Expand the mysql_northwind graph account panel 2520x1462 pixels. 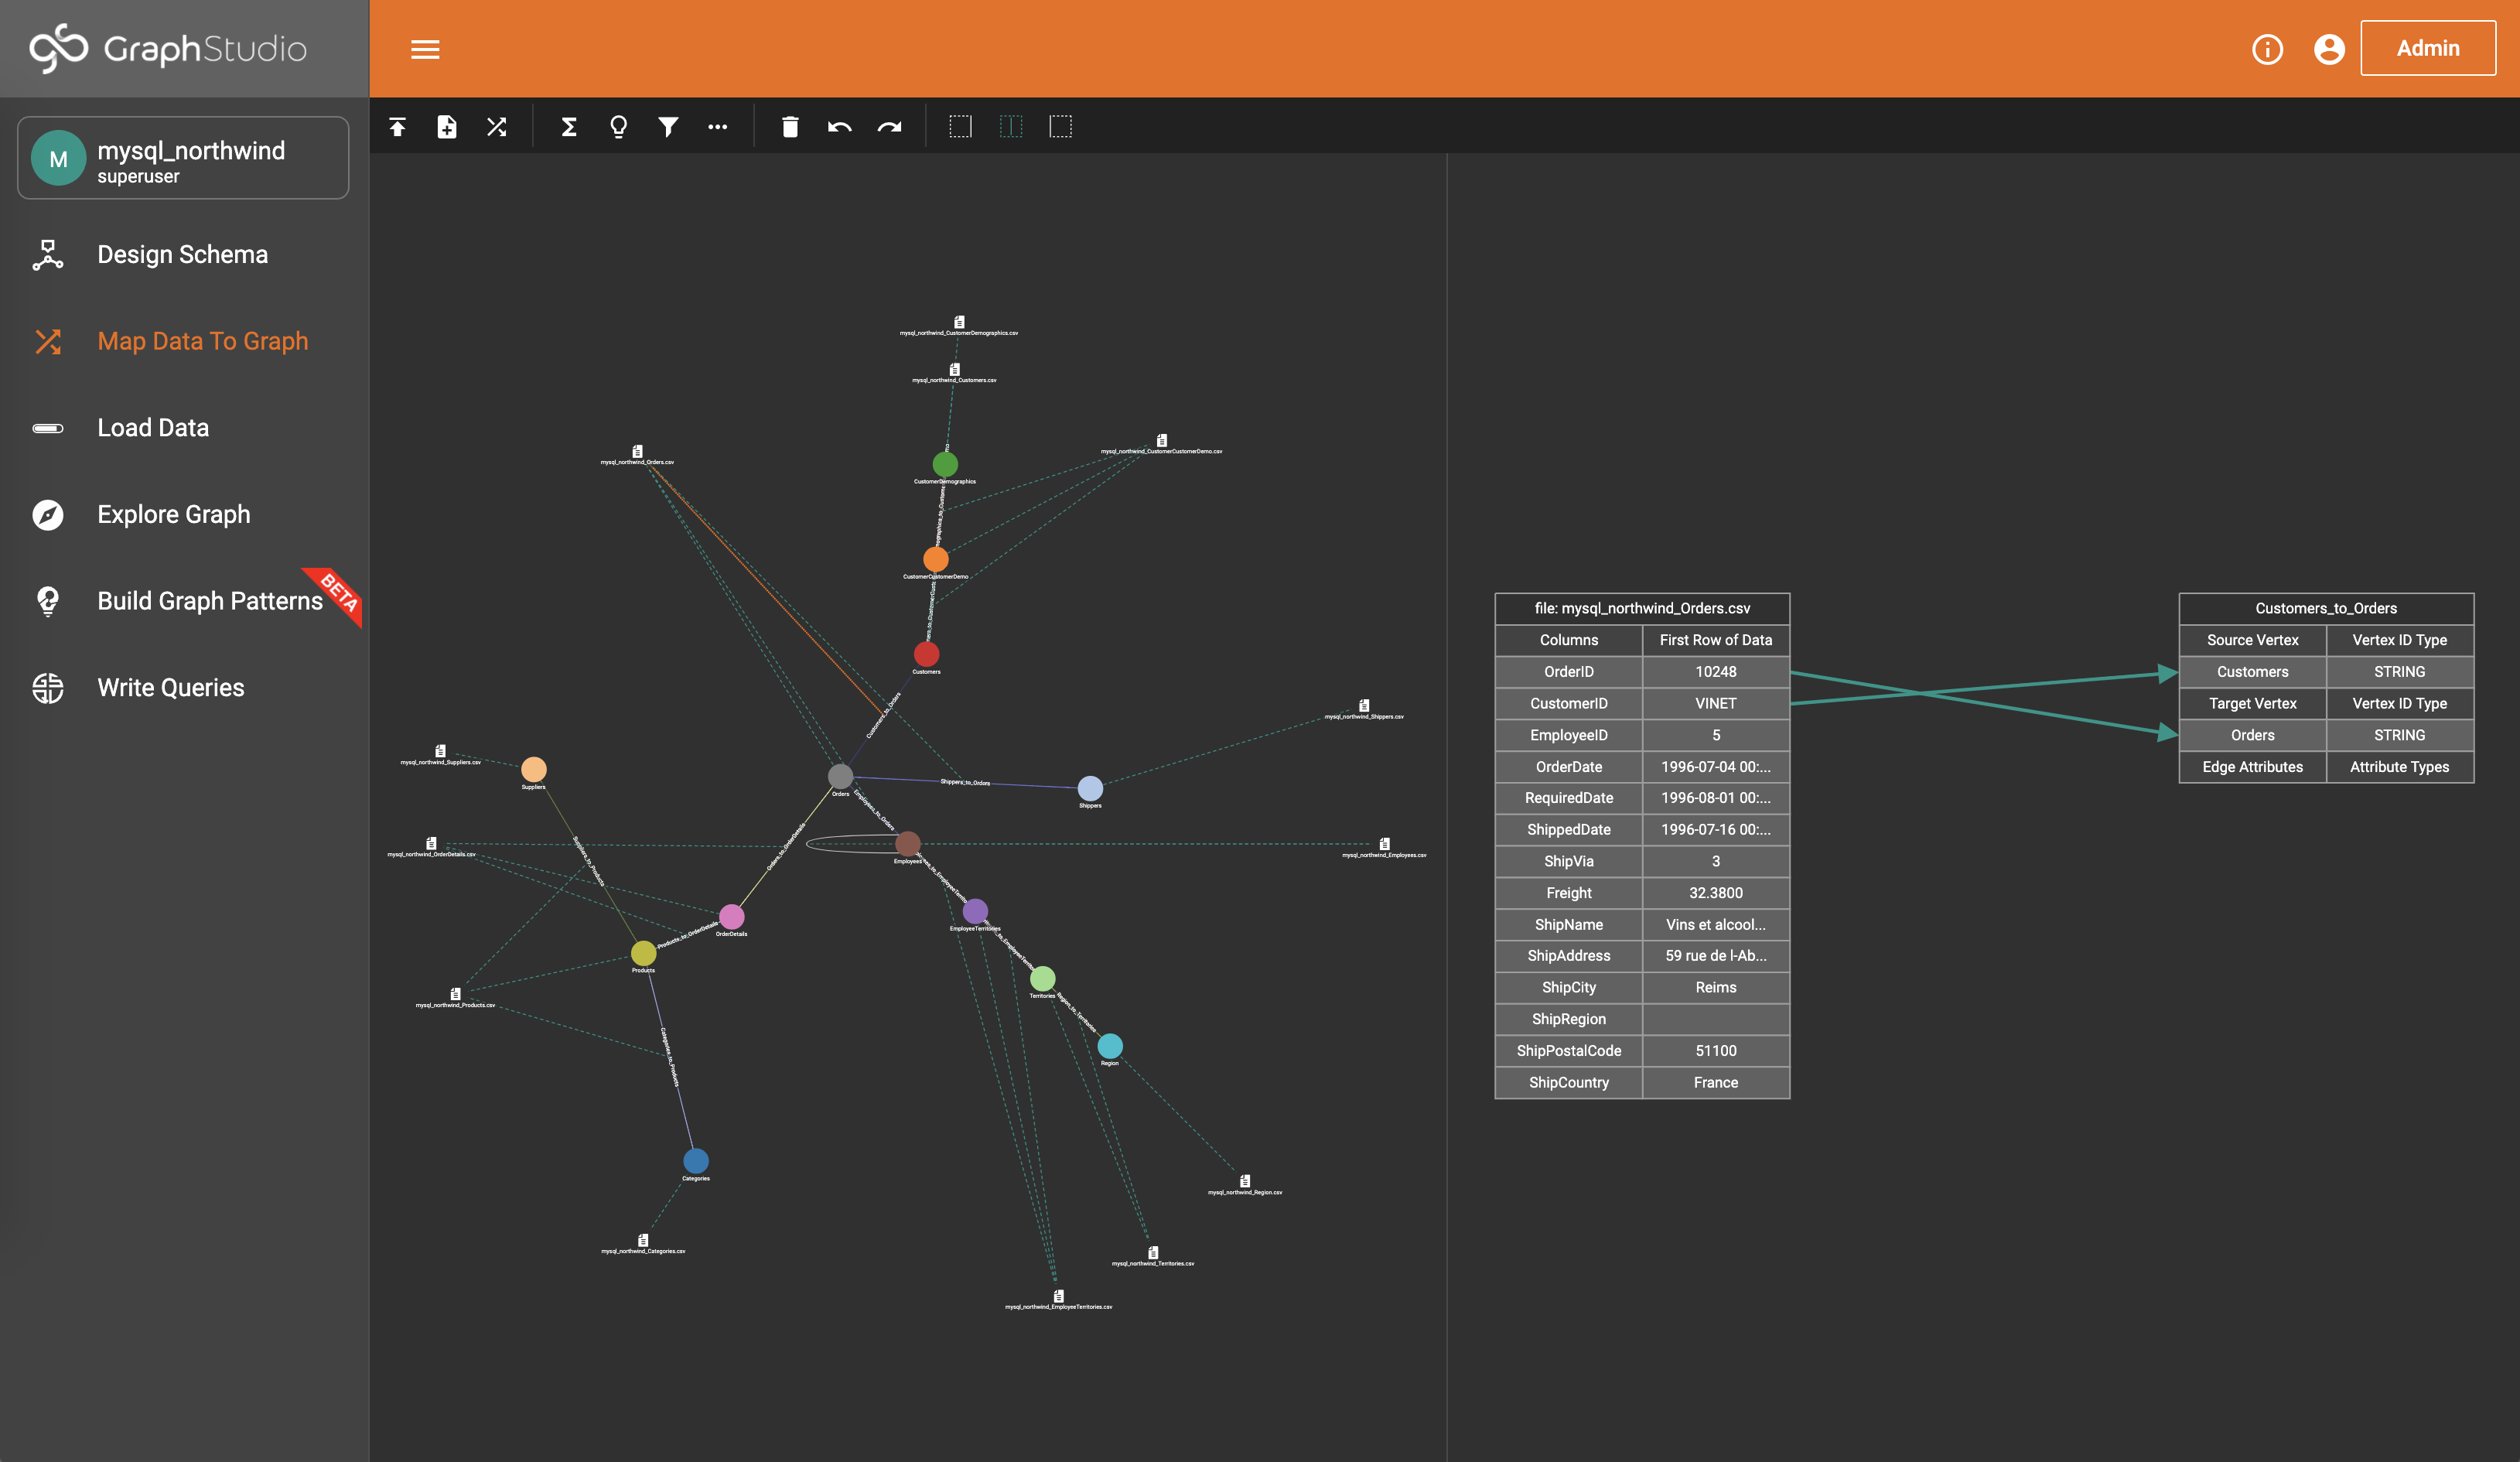183,157
